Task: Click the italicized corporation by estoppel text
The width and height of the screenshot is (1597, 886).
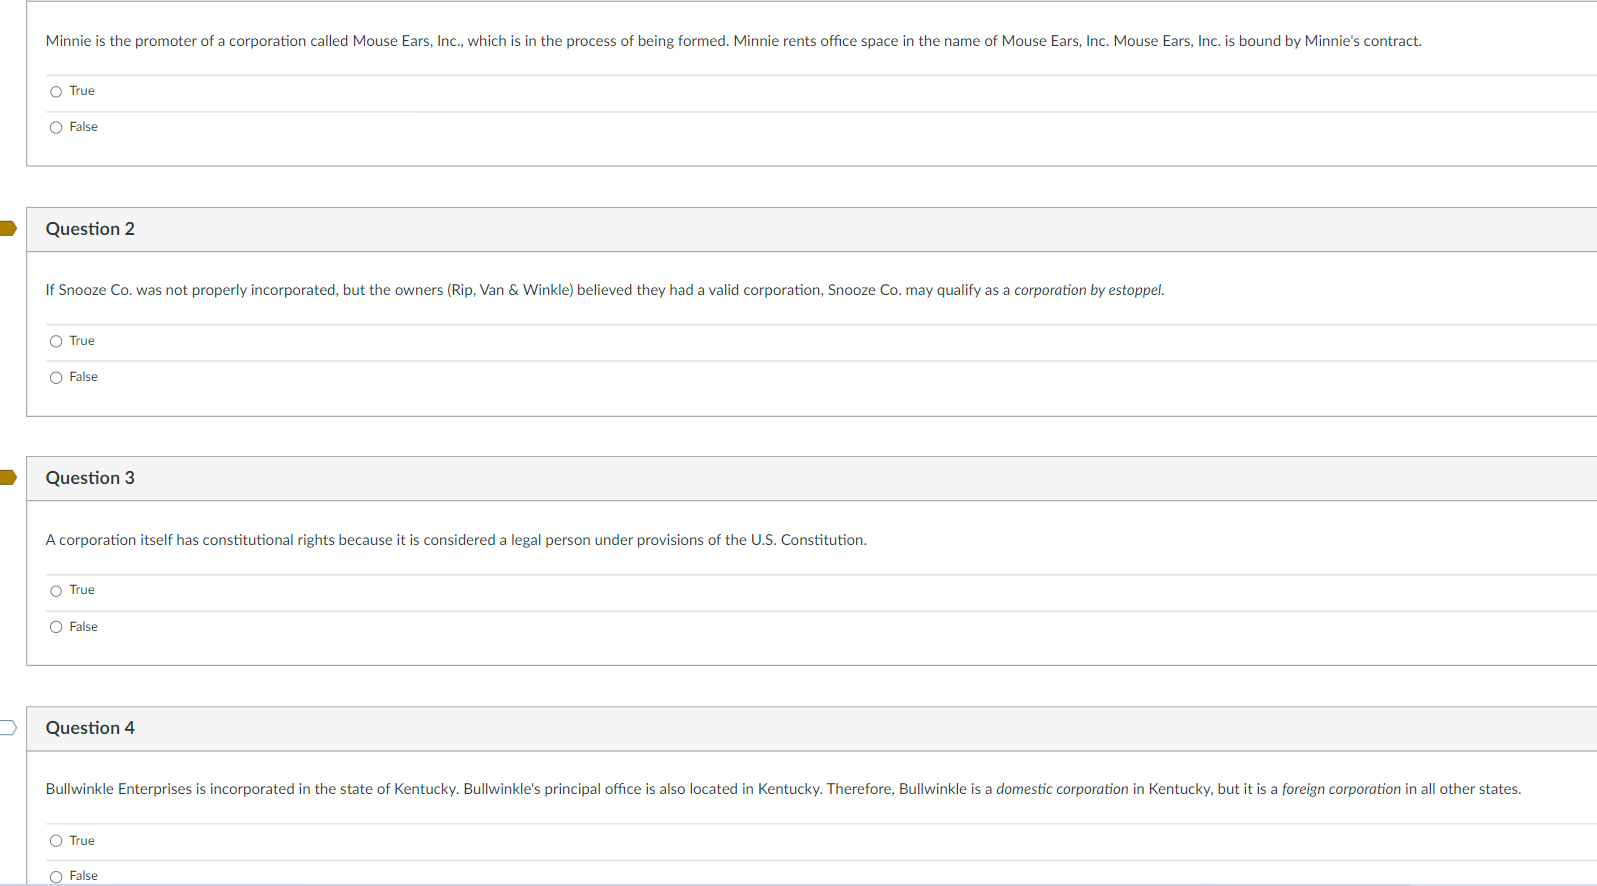Action: click(x=1086, y=290)
